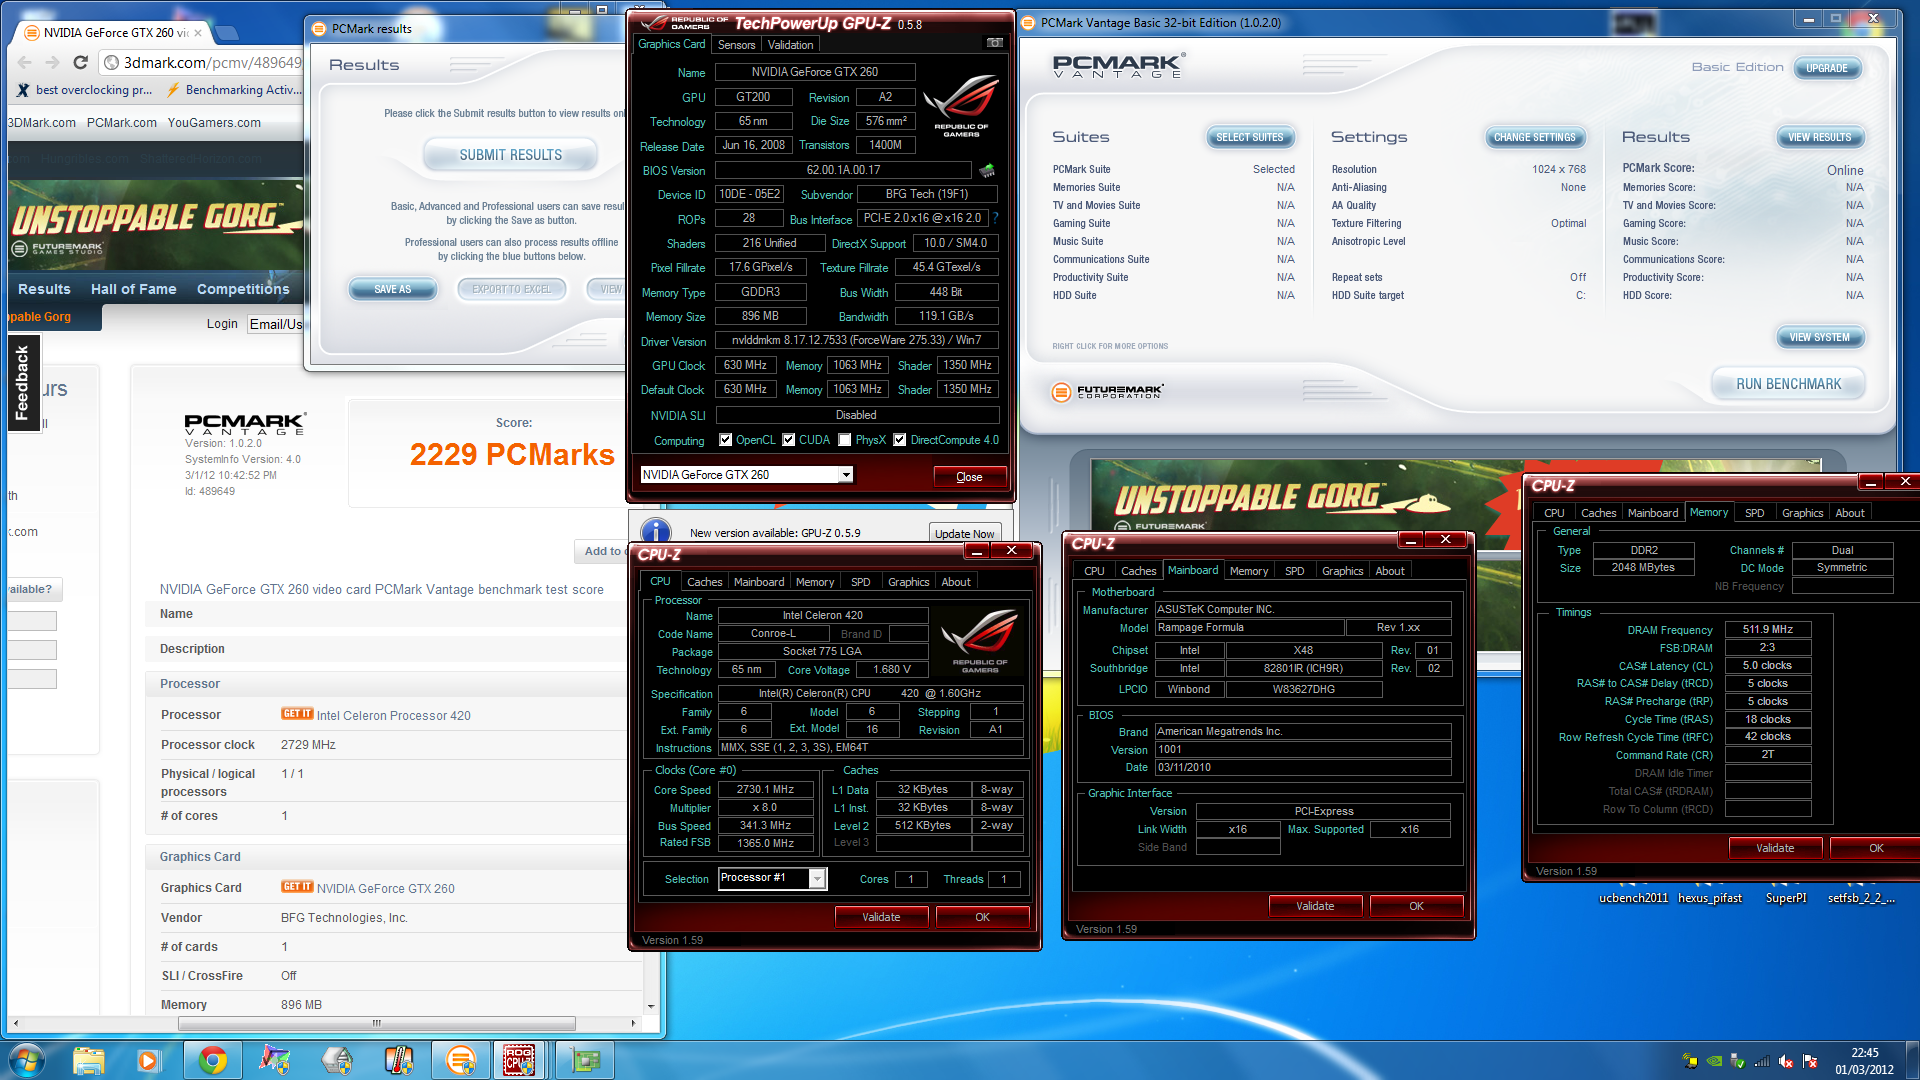Toggle the CUDA checkbox in GPU-Z
The height and width of the screenshot is (1080, 1920).
(x=789, y=440)
